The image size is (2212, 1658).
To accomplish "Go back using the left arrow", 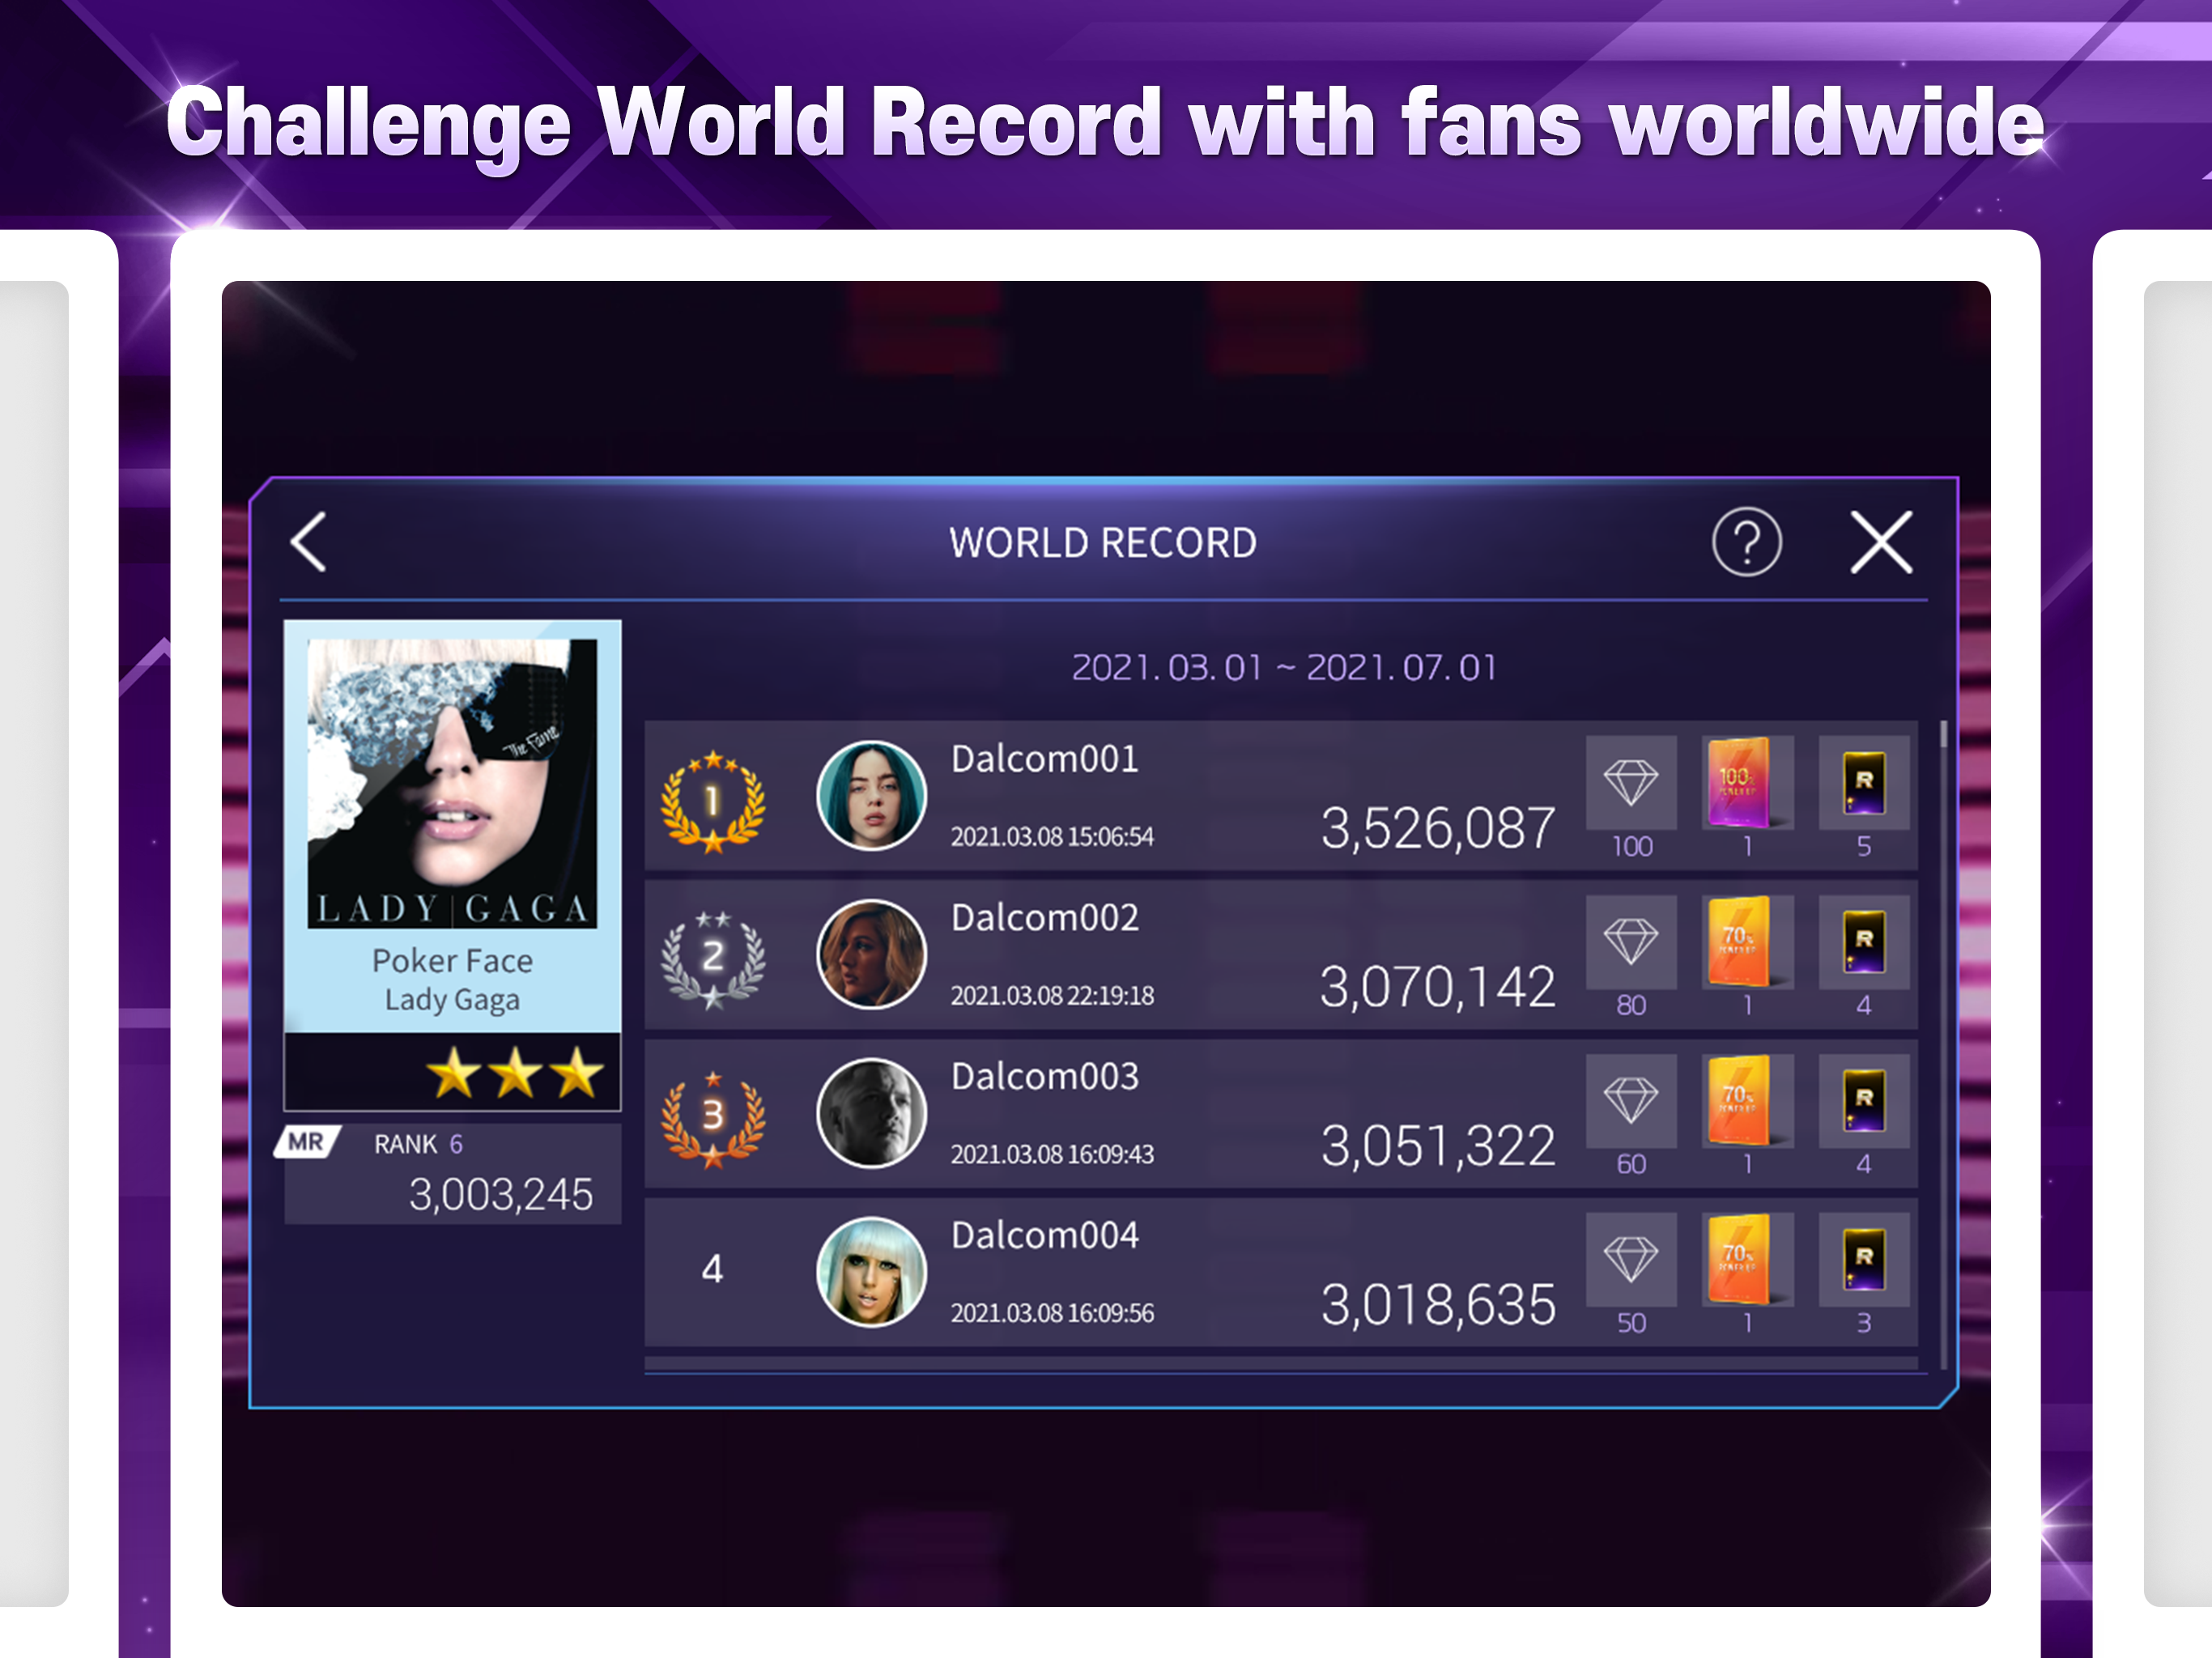I will tap(308, 542).
